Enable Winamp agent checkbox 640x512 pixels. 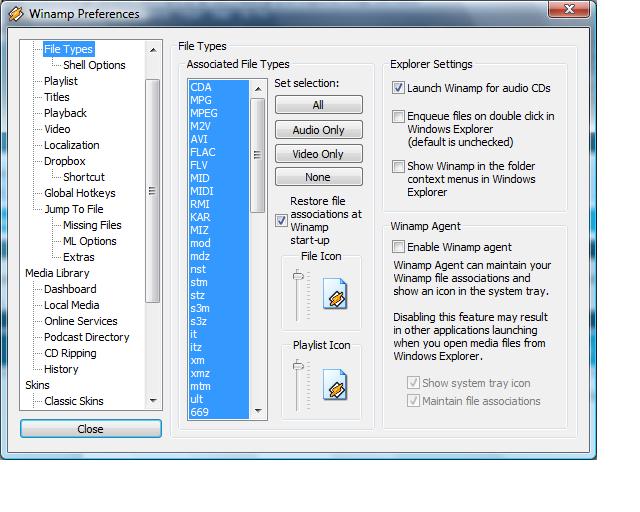(398, 247)
